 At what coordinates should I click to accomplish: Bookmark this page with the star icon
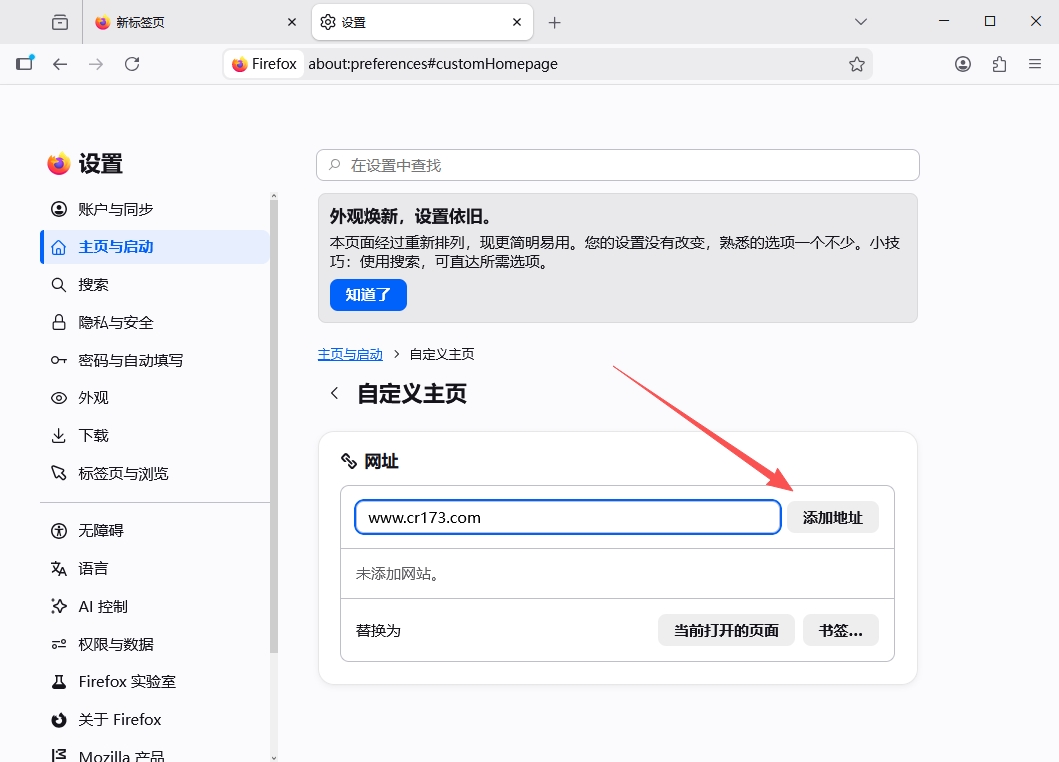856,64
